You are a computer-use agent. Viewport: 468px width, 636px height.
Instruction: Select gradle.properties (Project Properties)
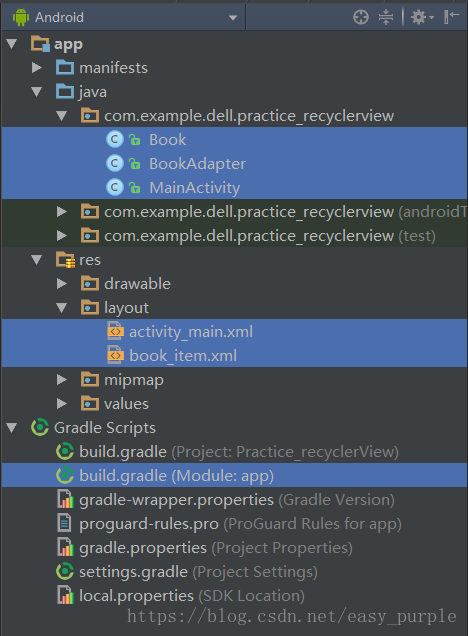coord(234,548)
